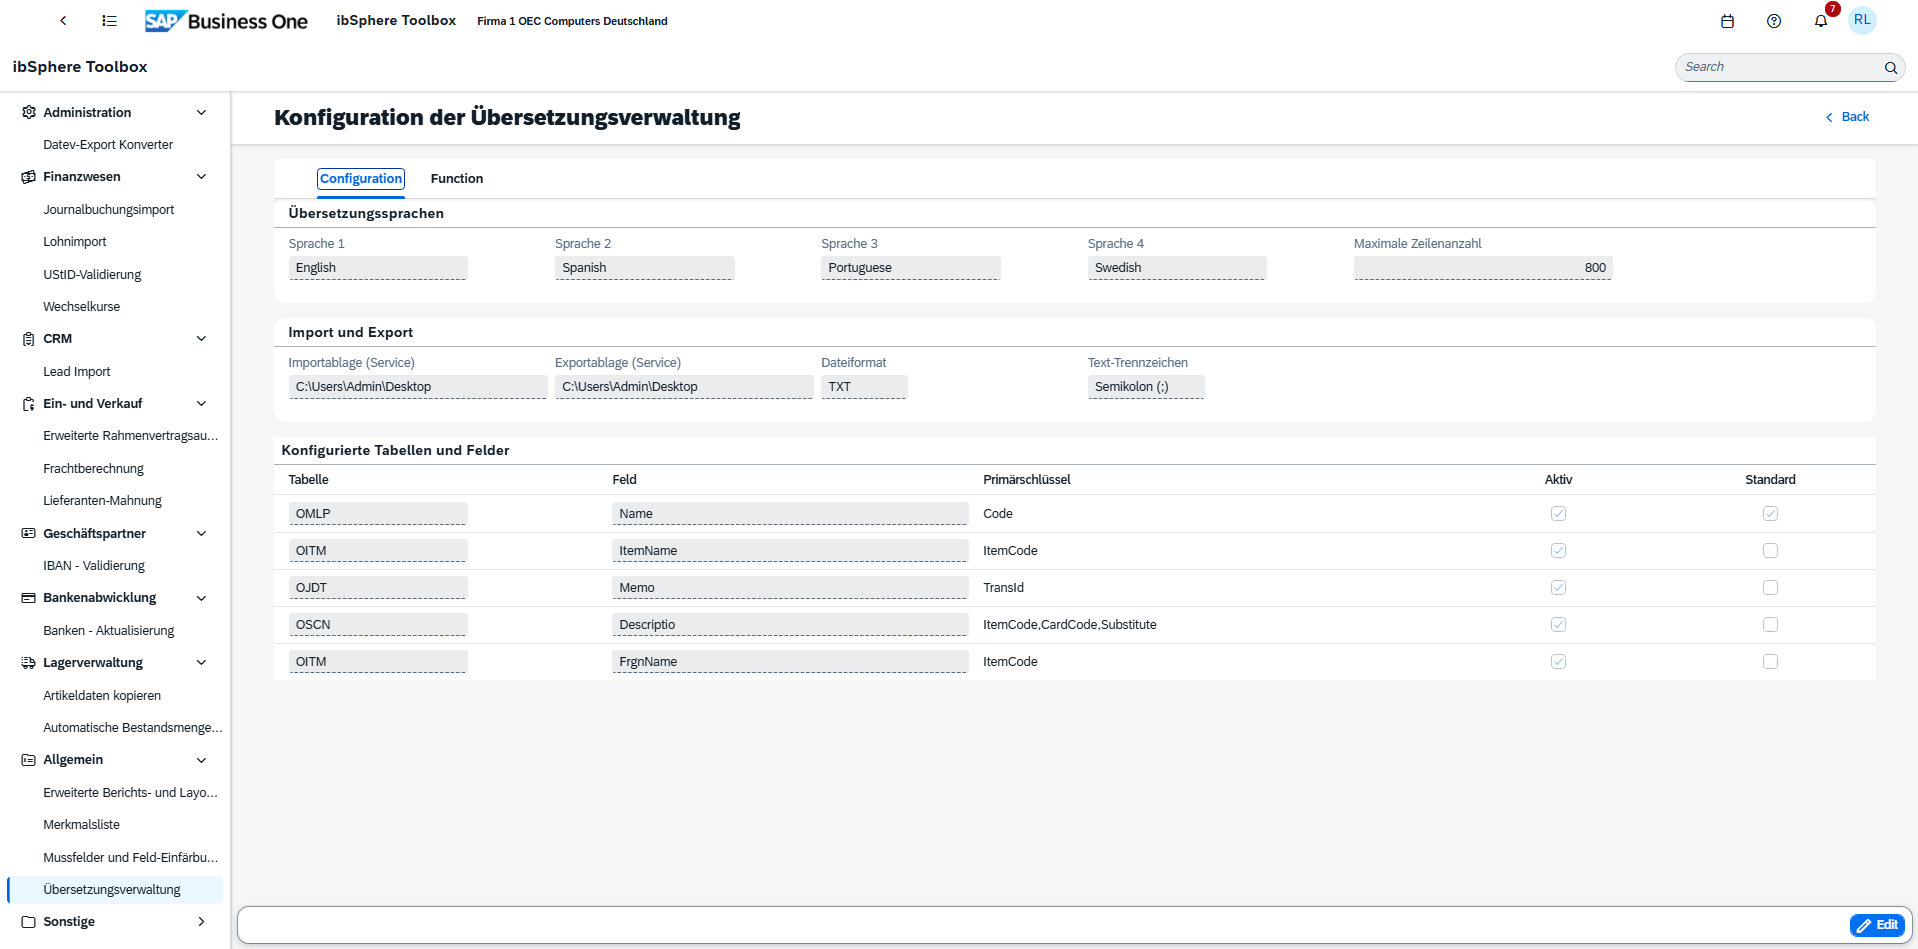
Task: Click the Finanzwesen icon in the sidebar
Action: click(29, 177)
